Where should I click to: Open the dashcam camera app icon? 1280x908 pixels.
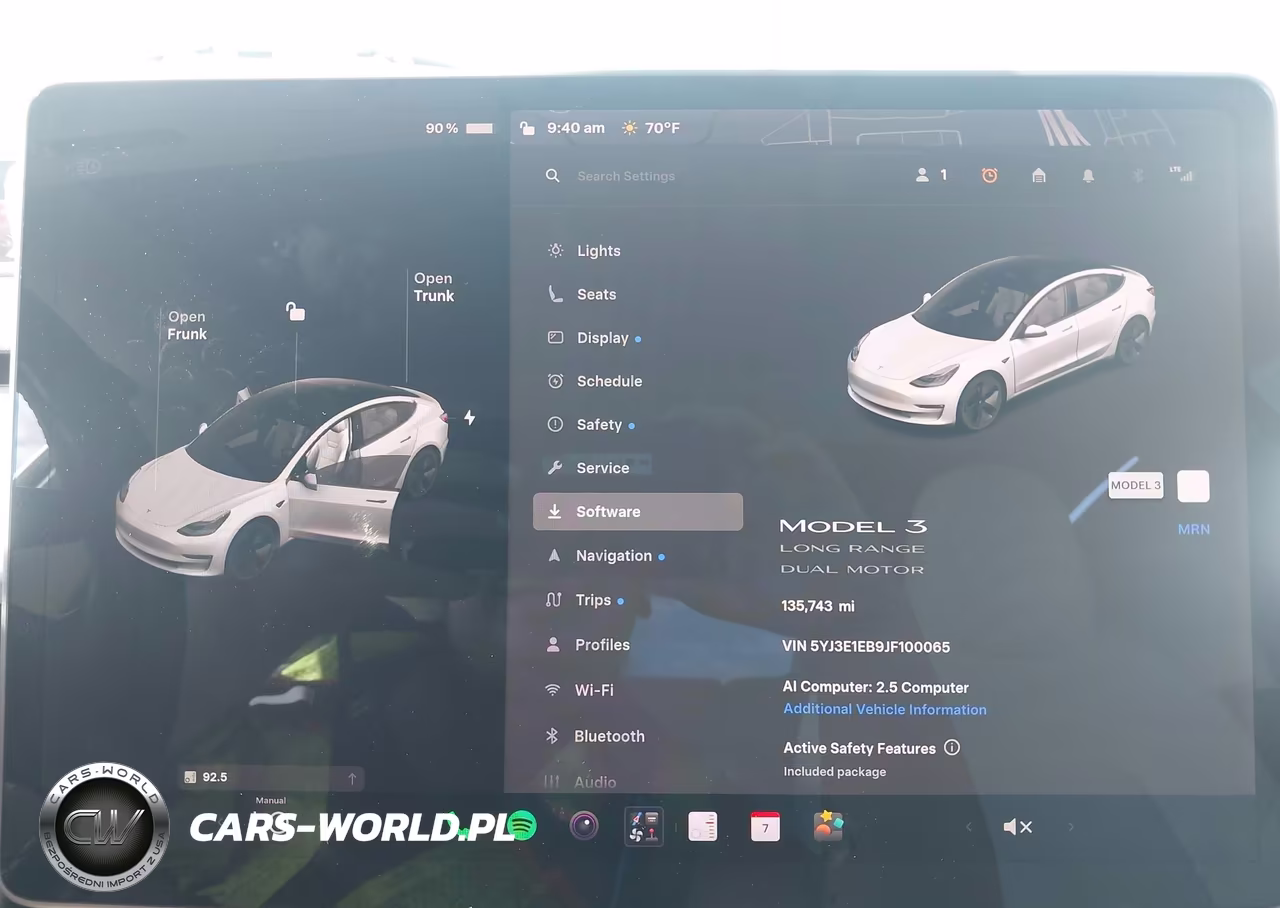[584, 826]
